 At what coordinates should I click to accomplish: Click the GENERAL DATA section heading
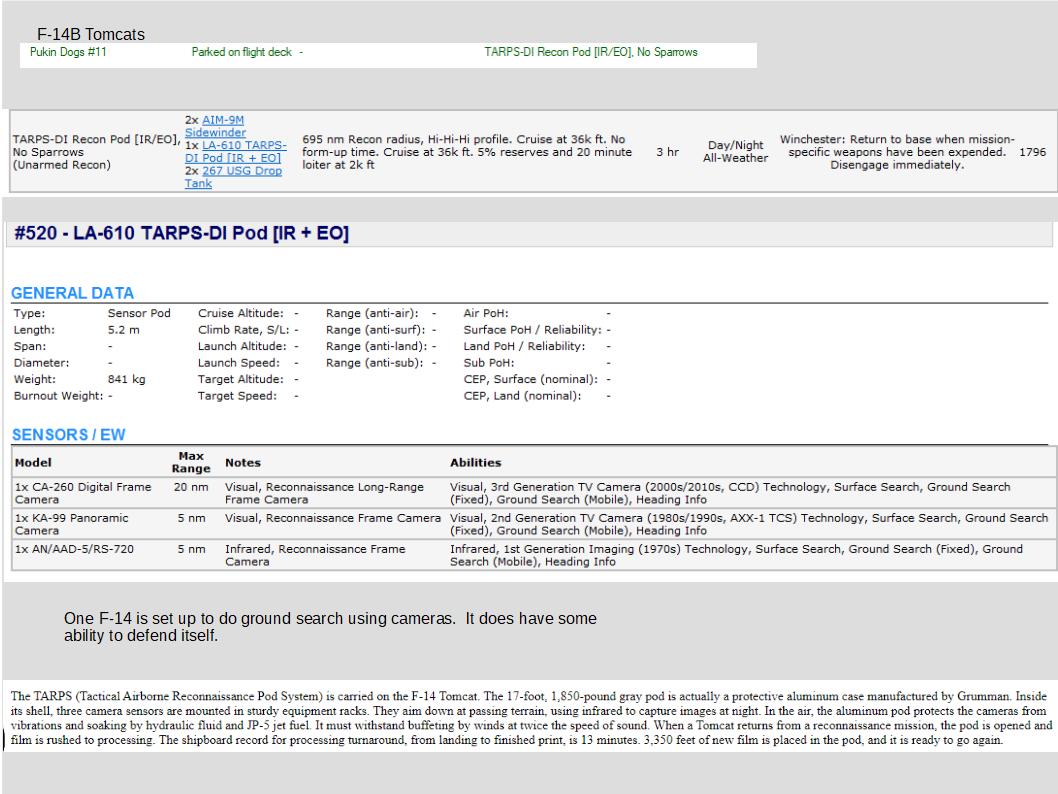pos(72,293)
